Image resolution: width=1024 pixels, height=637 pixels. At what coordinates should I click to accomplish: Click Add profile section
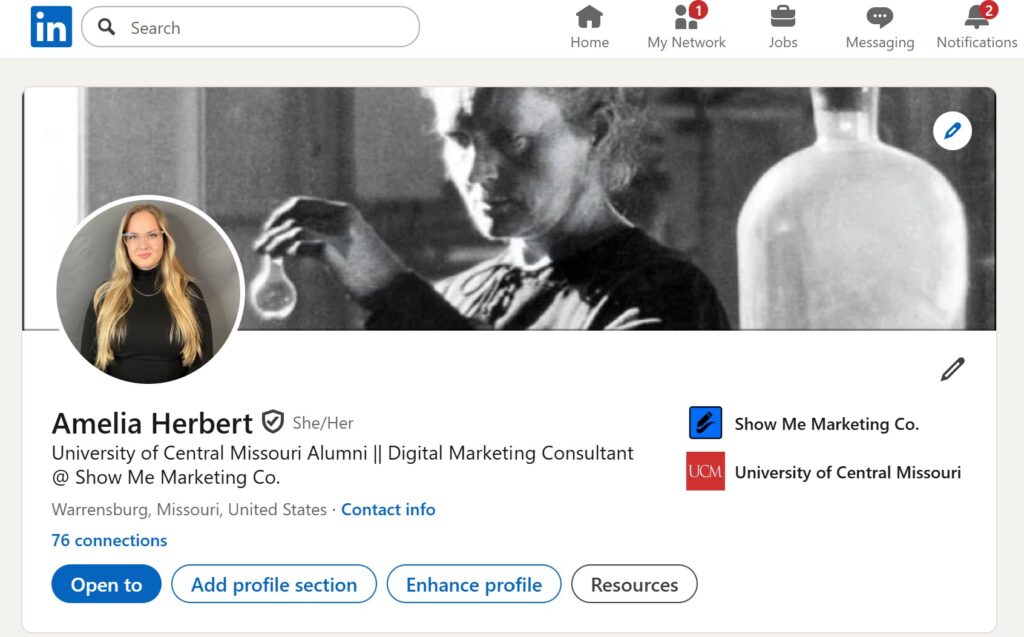pyautogui.click(x=273, y=584)
